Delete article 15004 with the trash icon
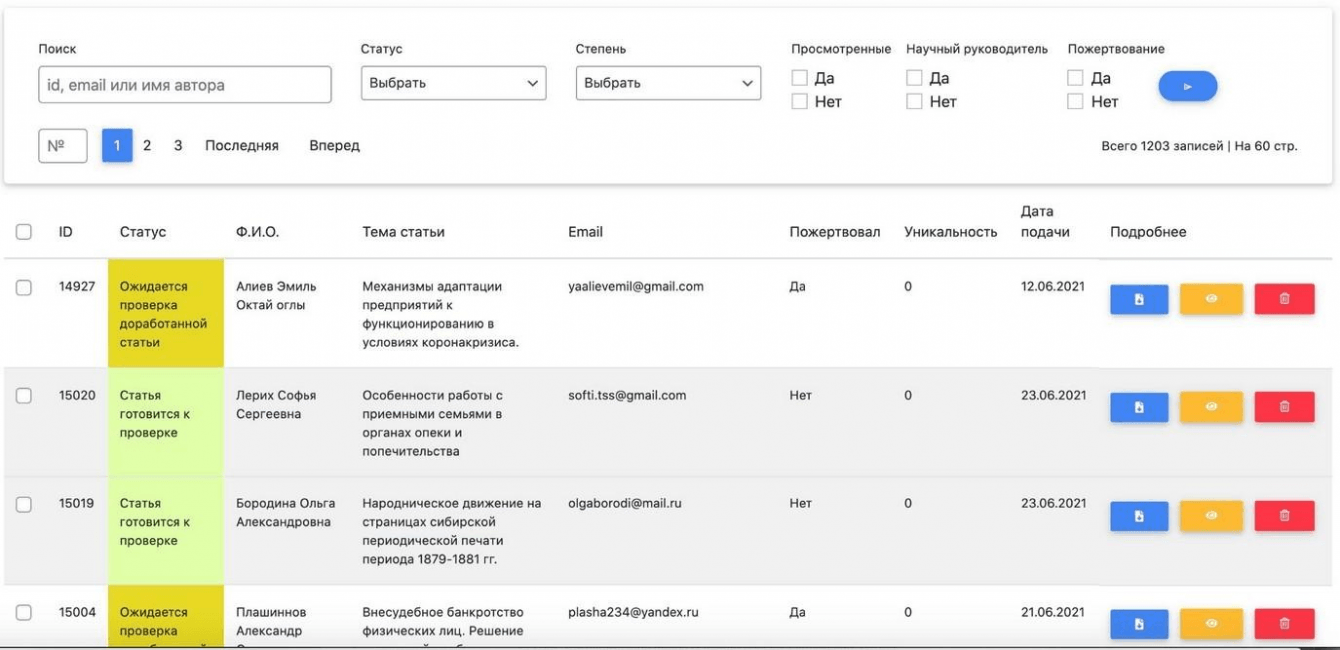The image size is (1340, 650). click(x=1284, y=623)
